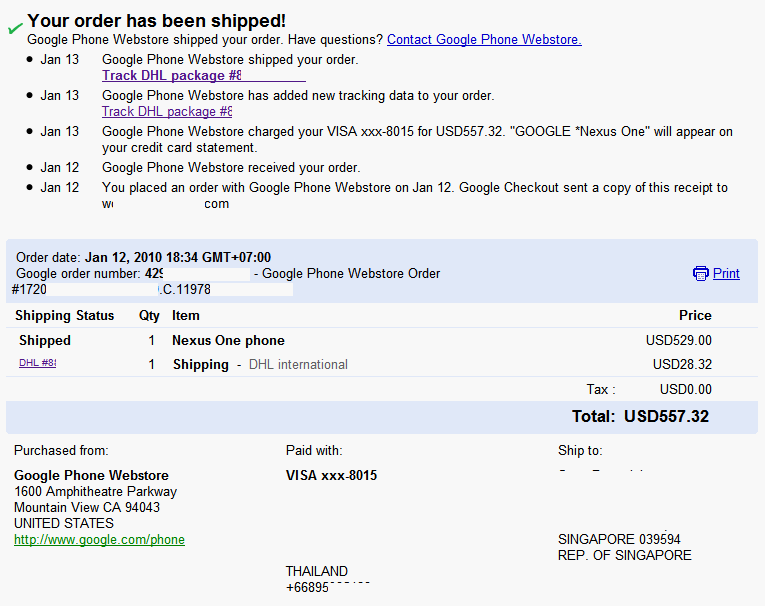Open the Print link
765x606 pixels.
[x=726, y=274]
